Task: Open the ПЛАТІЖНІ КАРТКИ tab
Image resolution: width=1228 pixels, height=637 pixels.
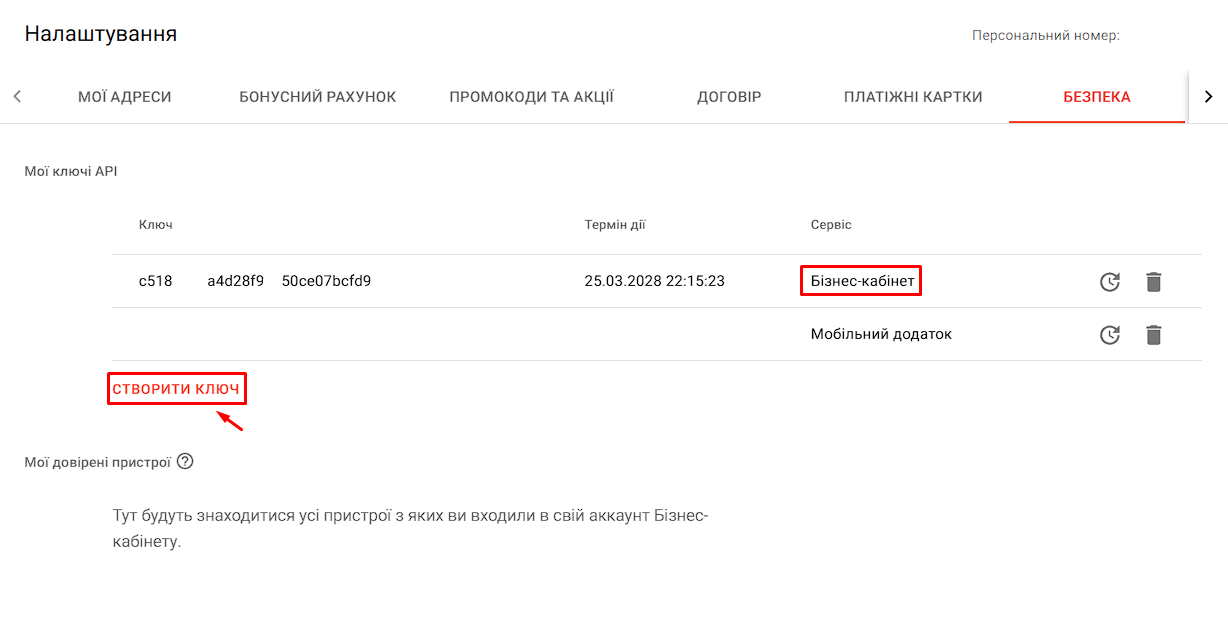Action: coord(913,96)
